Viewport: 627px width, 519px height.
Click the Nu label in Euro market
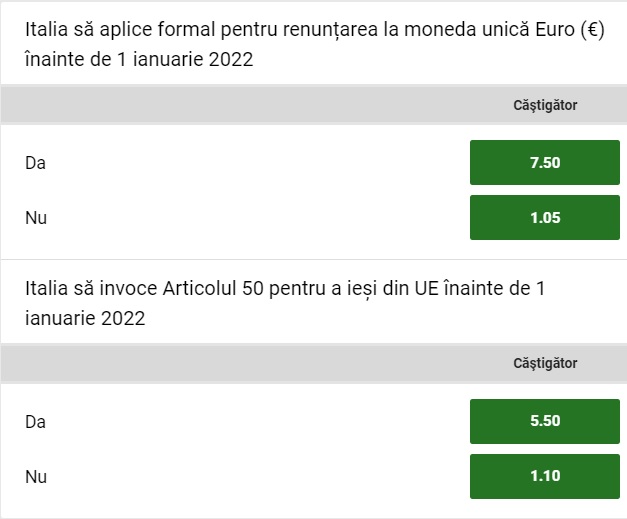click(x=36, y=217)
